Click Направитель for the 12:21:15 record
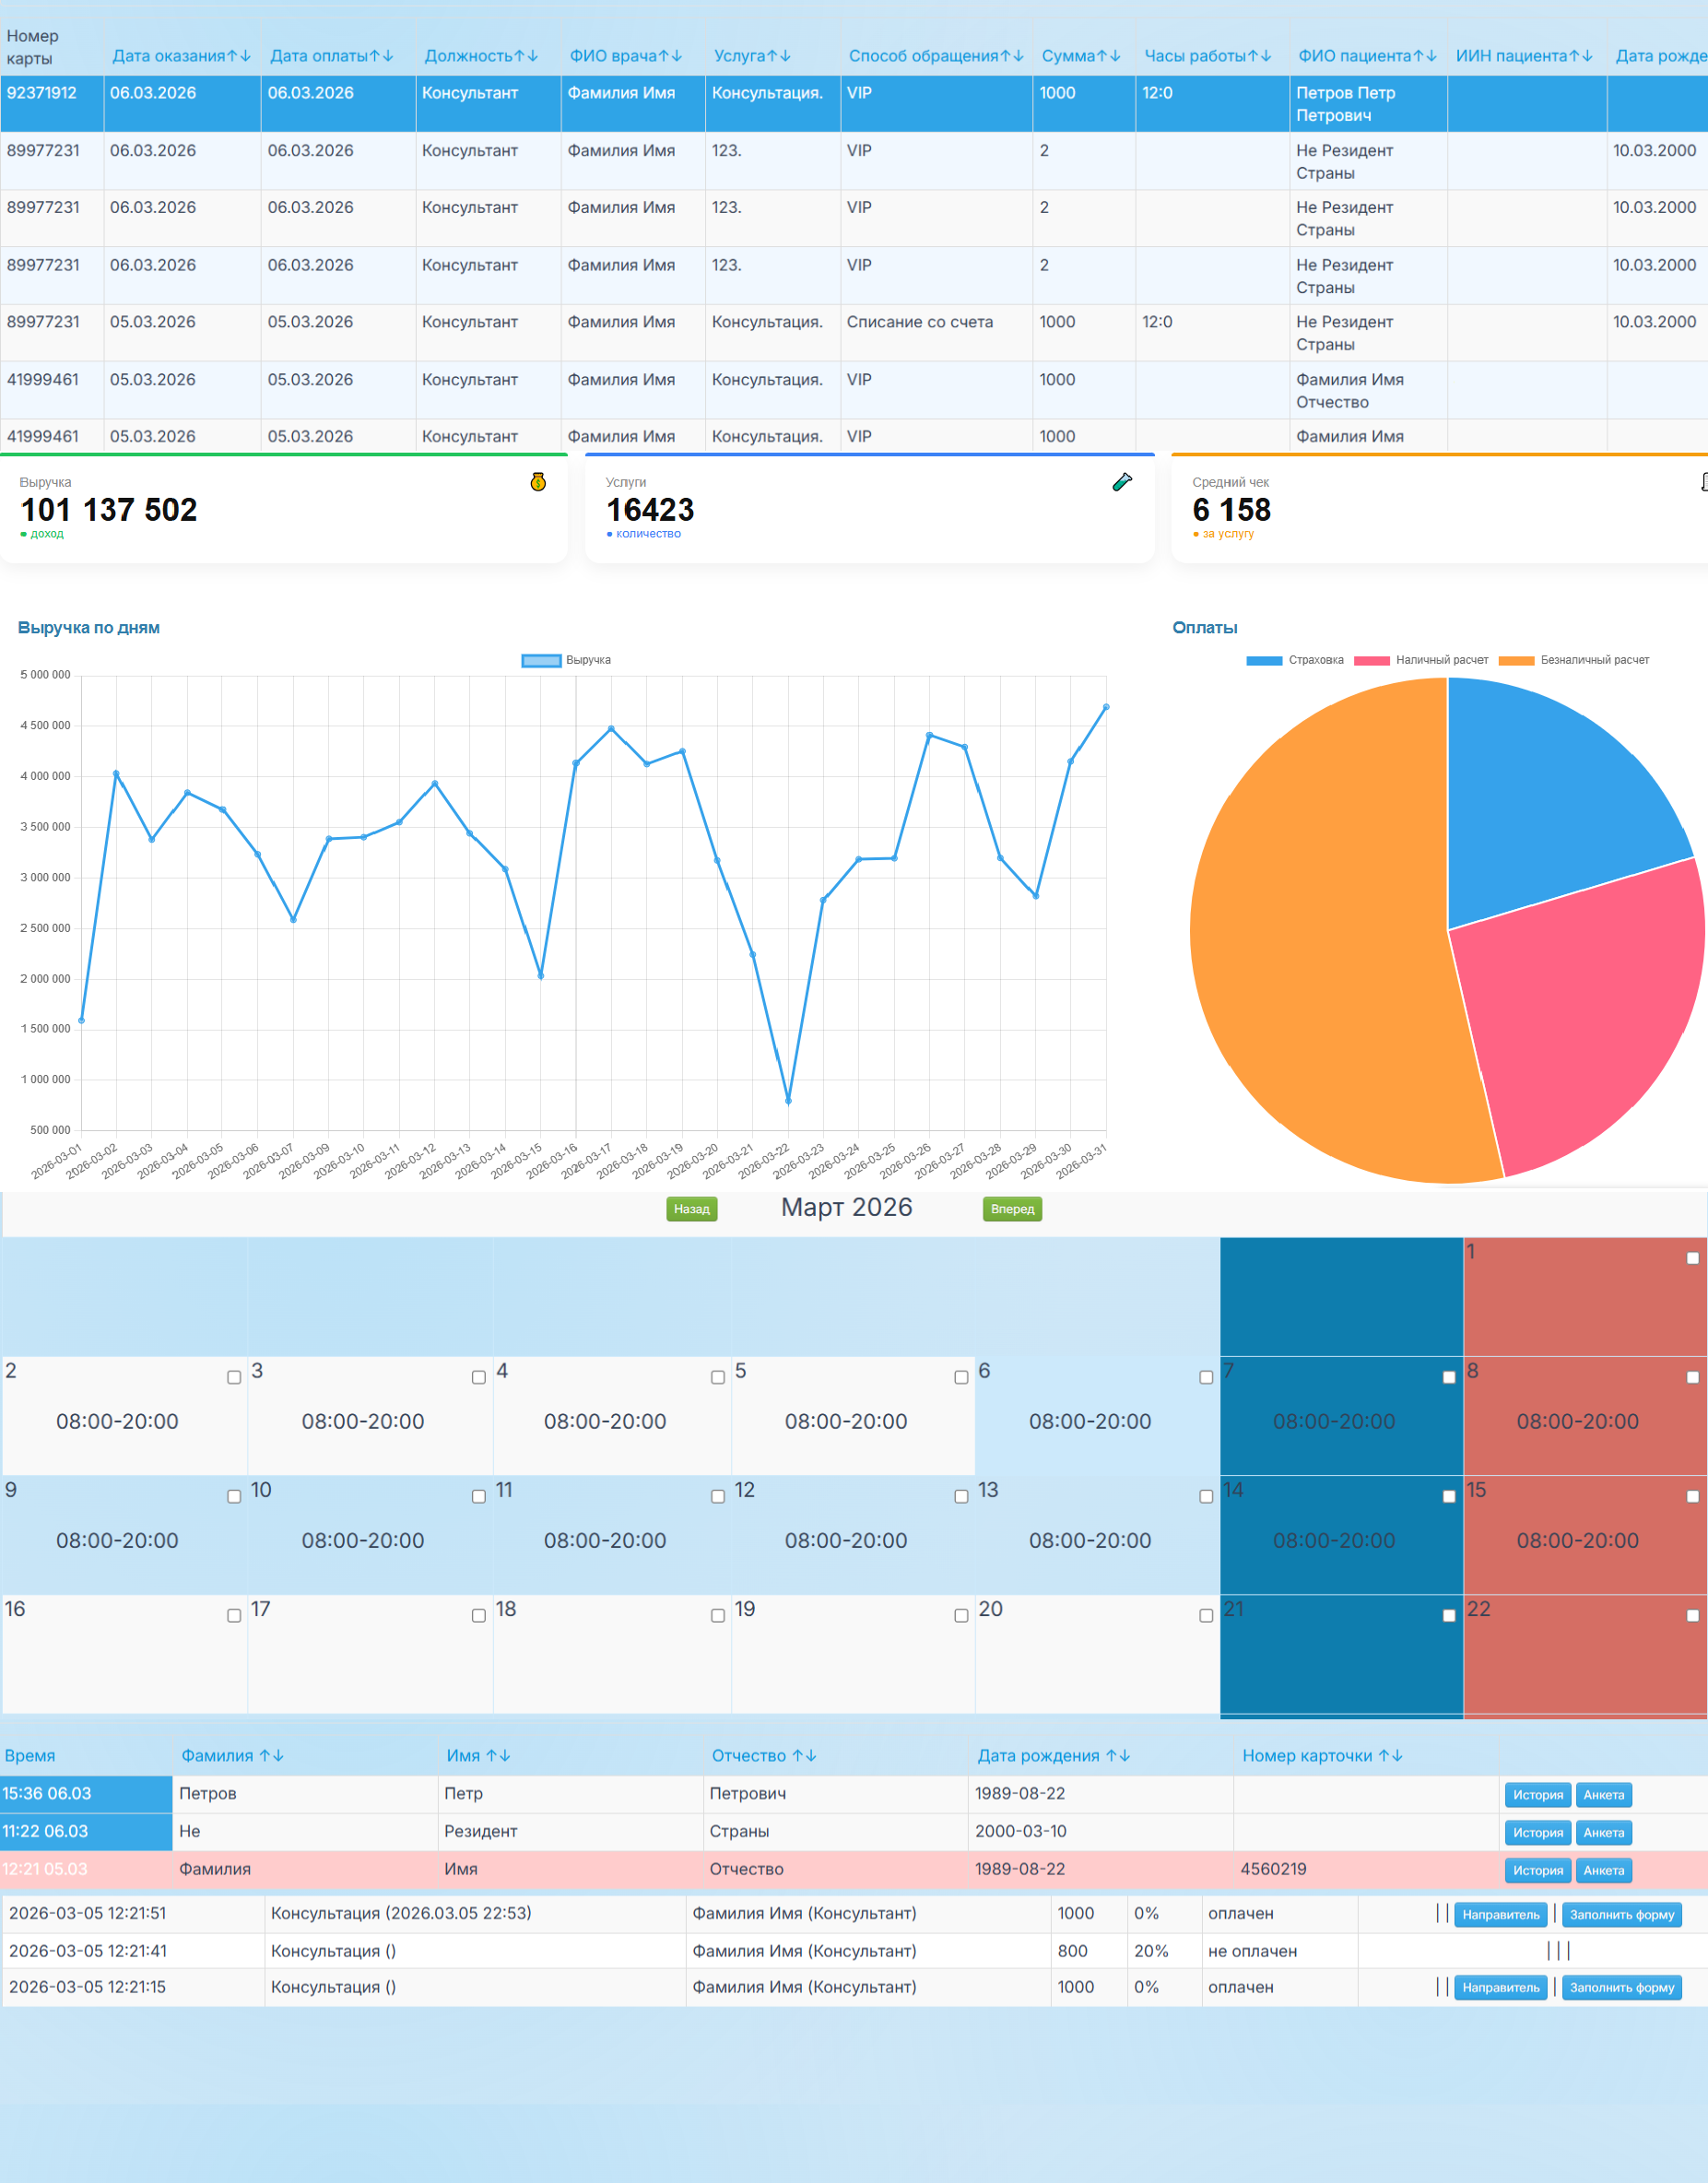Screen dimensions: 1708x2183 (1500, 1987)
